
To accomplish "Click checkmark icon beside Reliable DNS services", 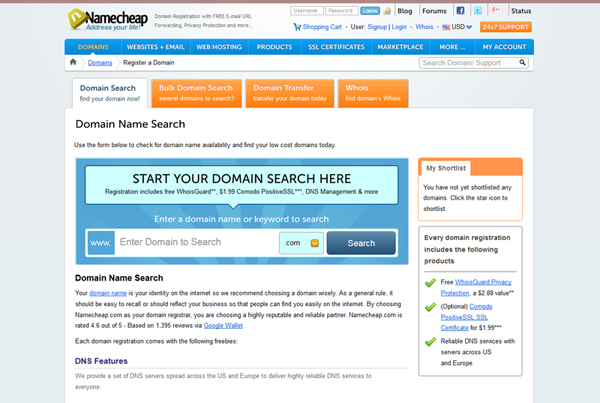I will tap(430, 341).
